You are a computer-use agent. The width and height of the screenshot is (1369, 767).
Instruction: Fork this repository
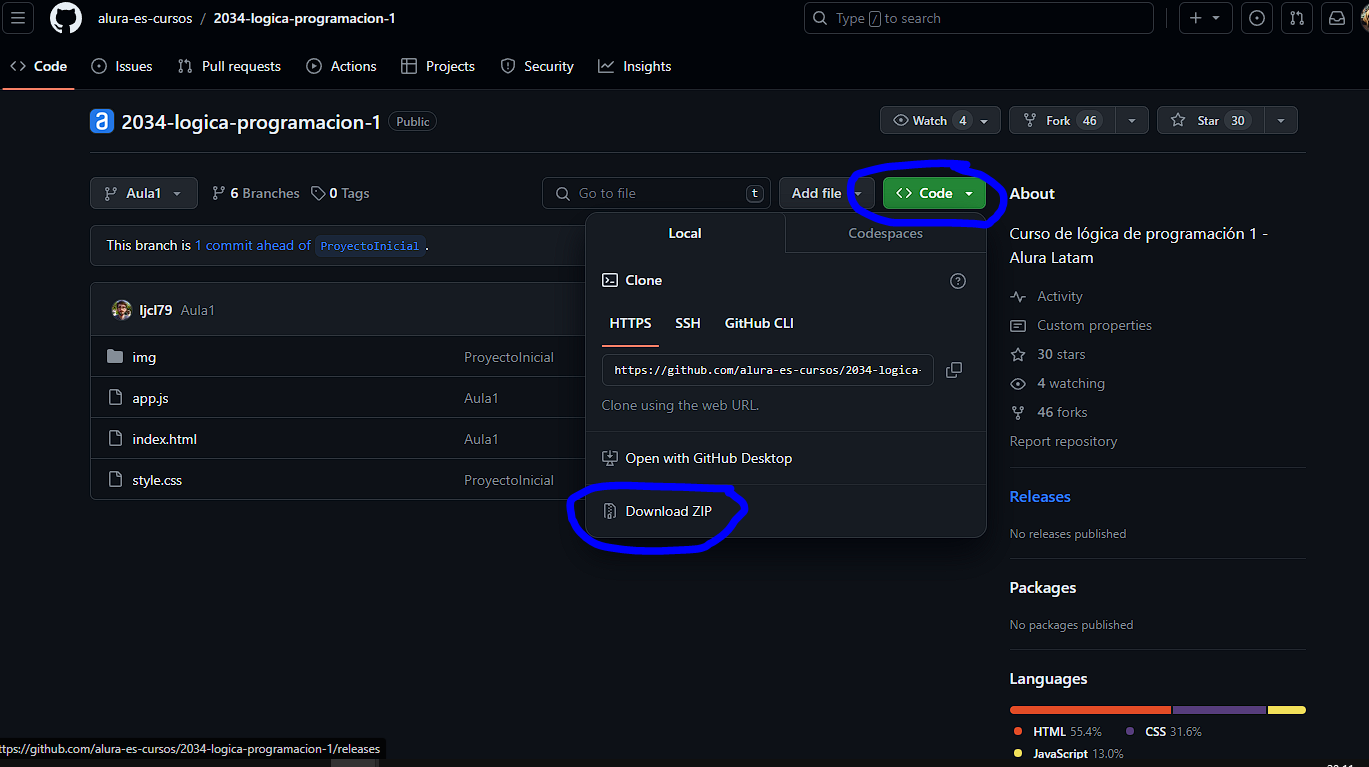[1062, 120]
